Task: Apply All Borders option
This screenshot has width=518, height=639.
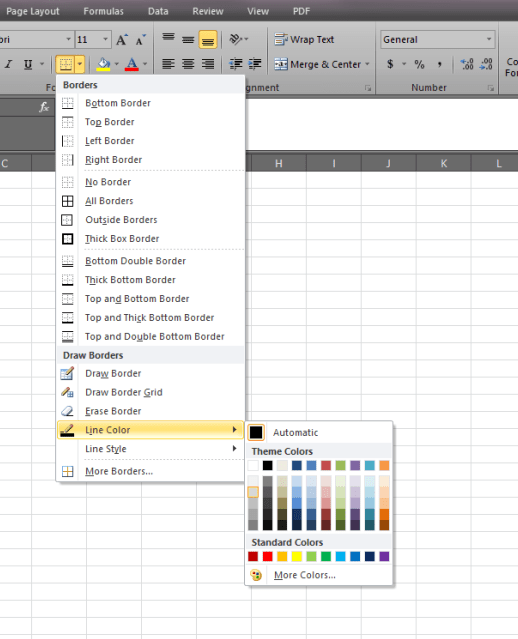Action: coord(151,201)
